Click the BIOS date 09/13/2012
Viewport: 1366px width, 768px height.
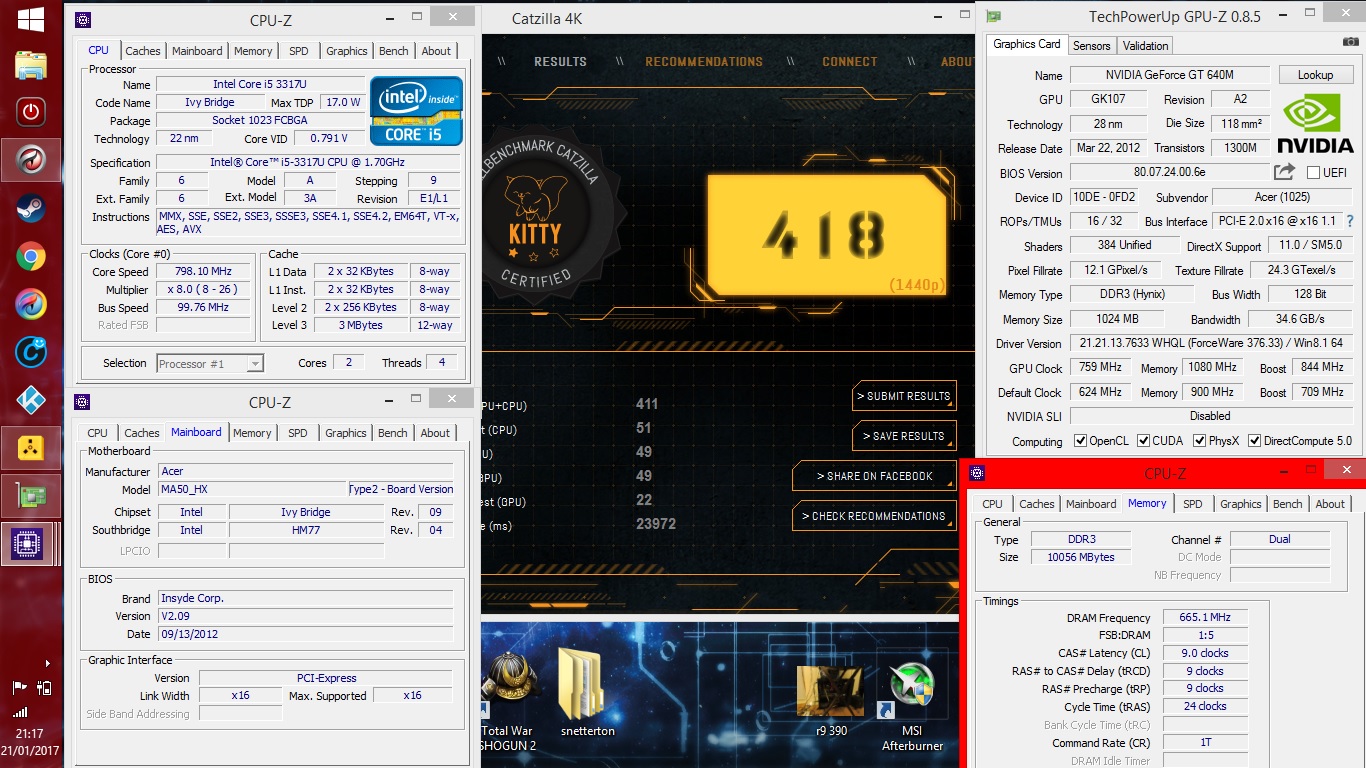(305, 634)
